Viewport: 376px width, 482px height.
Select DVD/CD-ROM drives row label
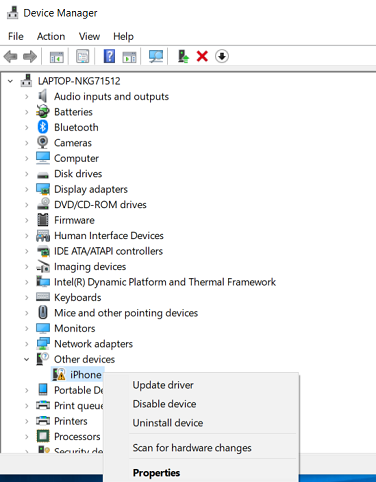click(100, 205)
